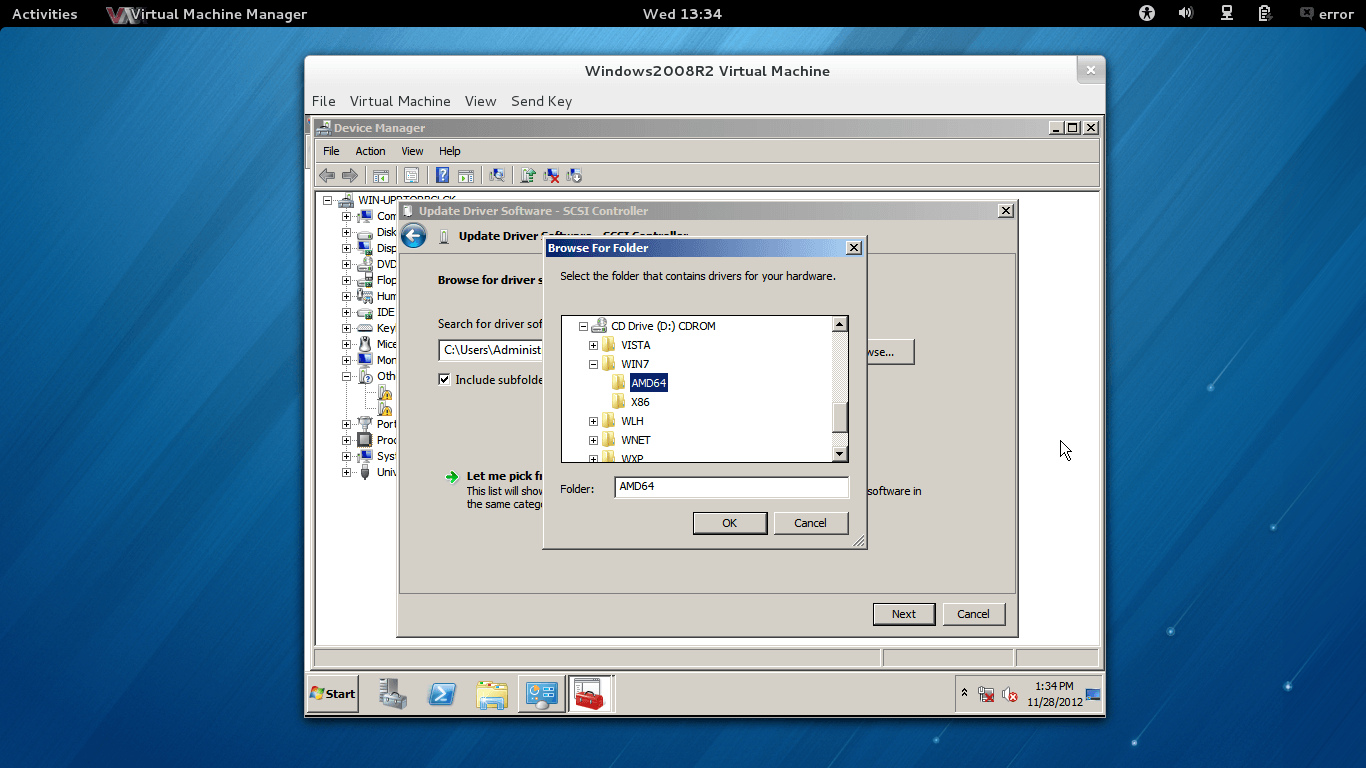Screen dimensions: 1366x768
Task: Collapse the Other devices category
Action: [x=346, y=376]
